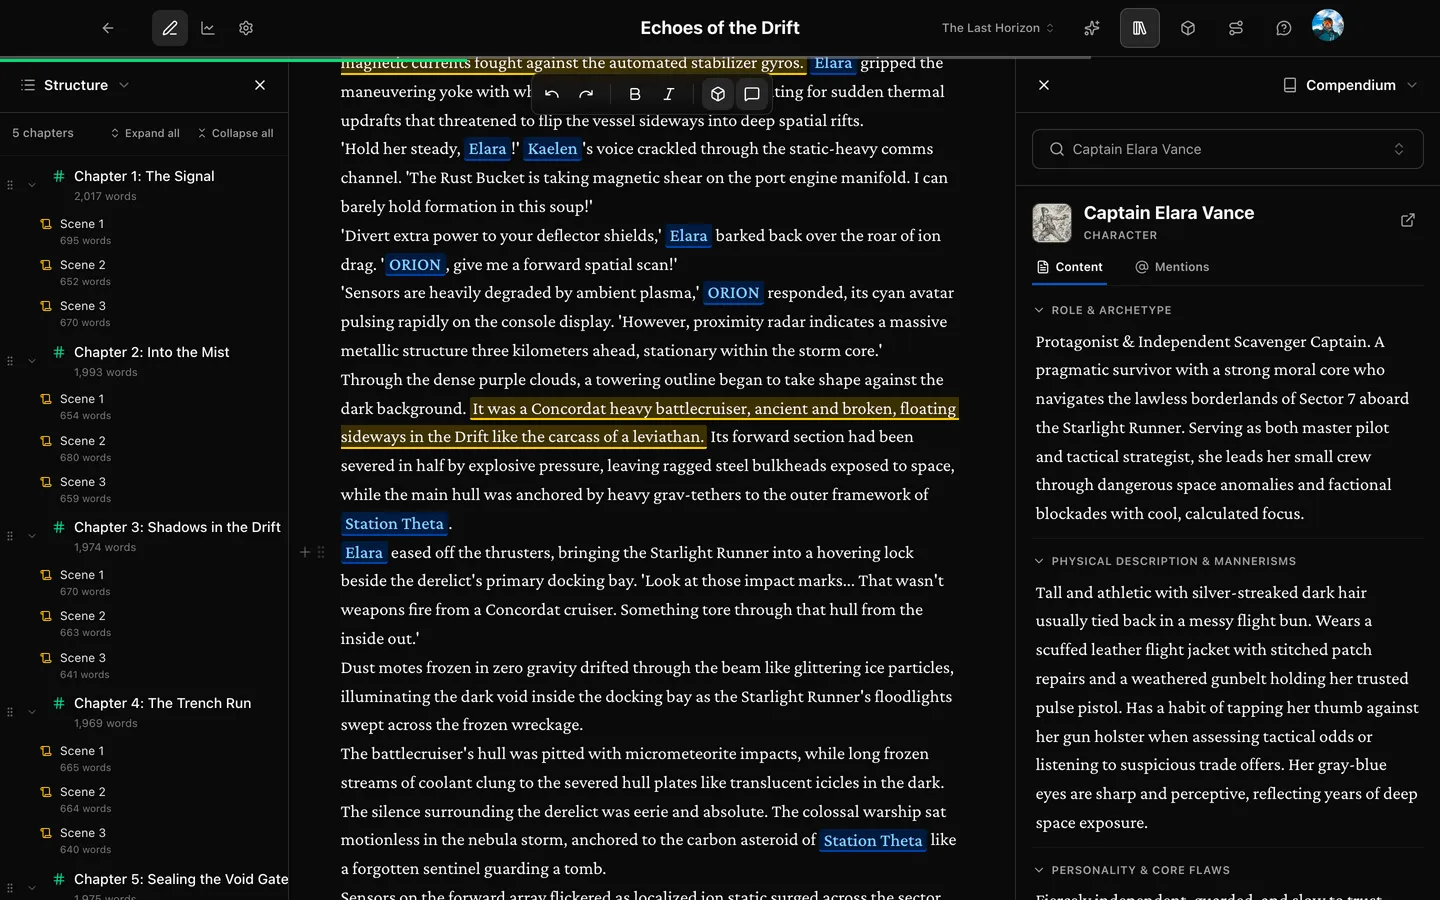Toggle the Compendium library panel icon
Viewport: 1440px width, 900px height.
(x=1140, y=28)
